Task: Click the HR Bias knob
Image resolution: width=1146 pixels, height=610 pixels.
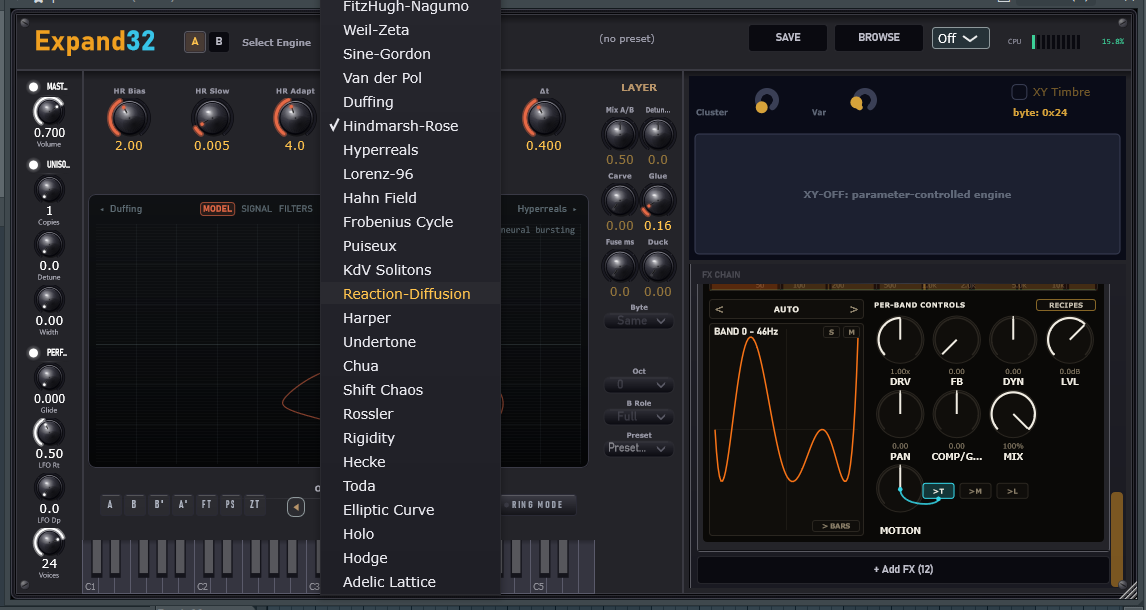Action: coord(129,118)
